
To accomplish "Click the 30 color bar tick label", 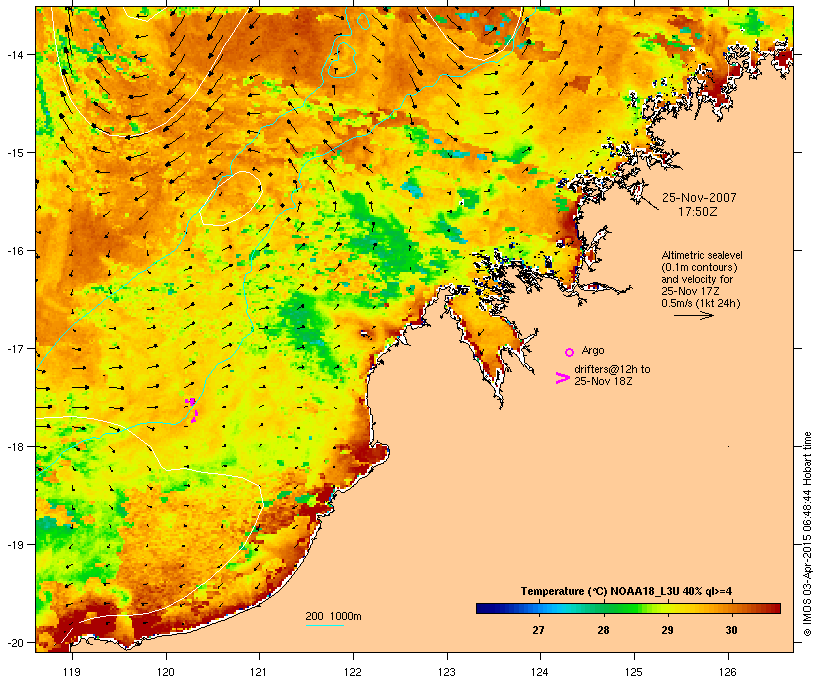I will point(731,630).
